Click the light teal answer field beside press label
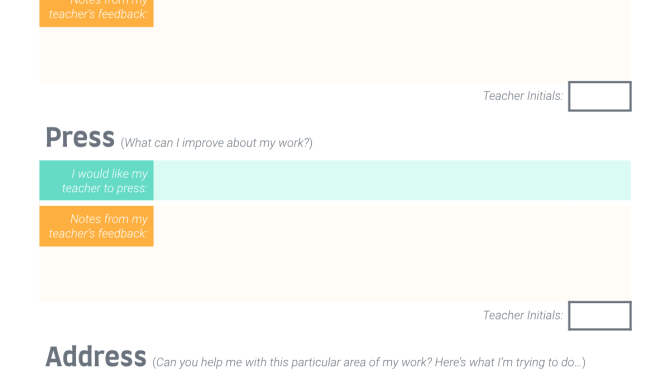Screen dimensions: 670x370 (392, 180)
